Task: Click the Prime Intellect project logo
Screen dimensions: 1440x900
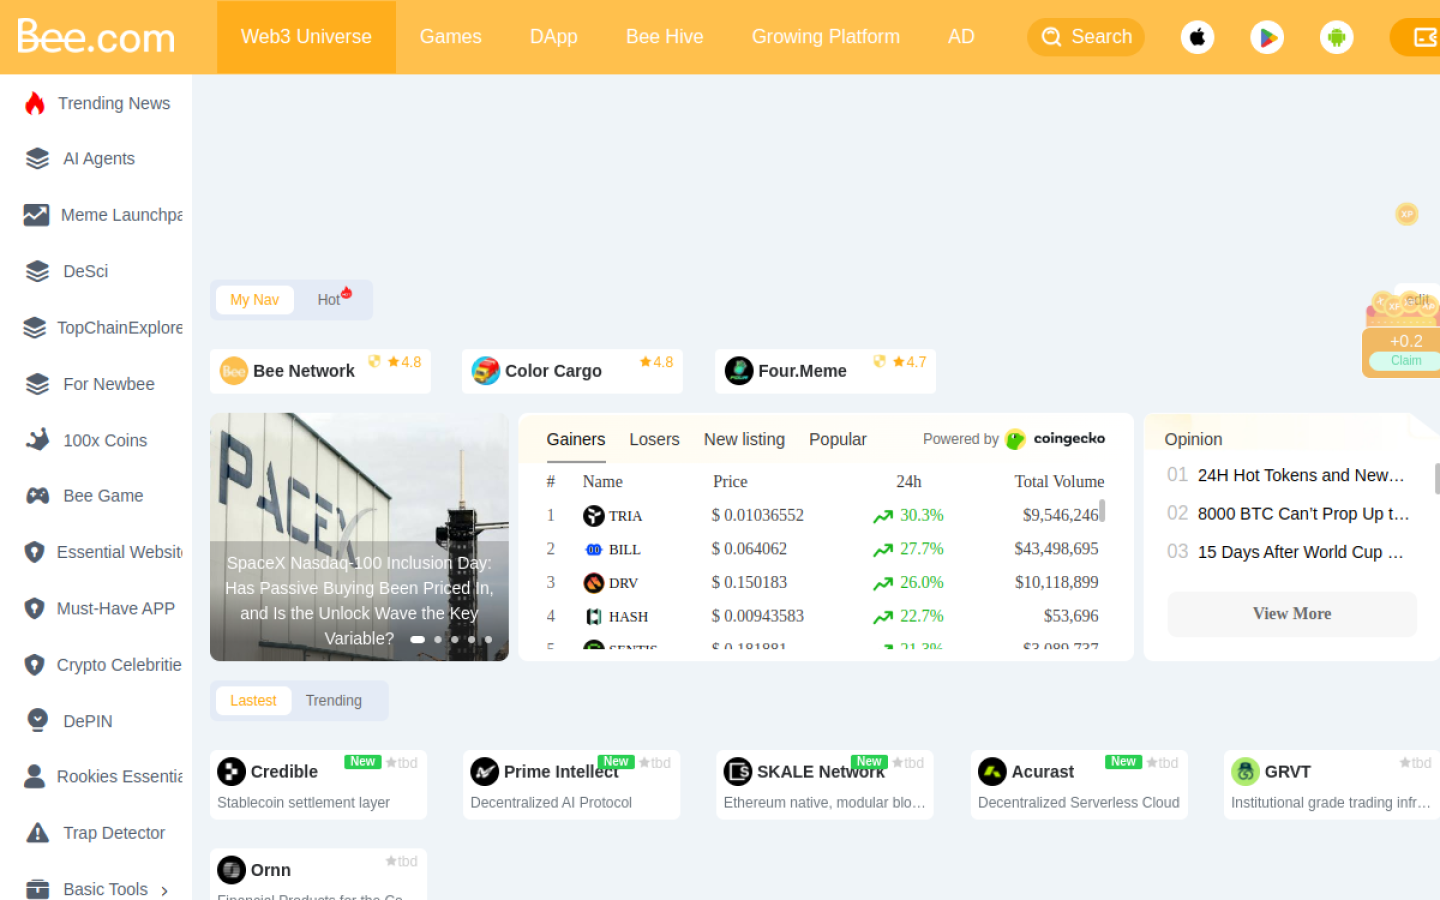Action: click(485, 772)
